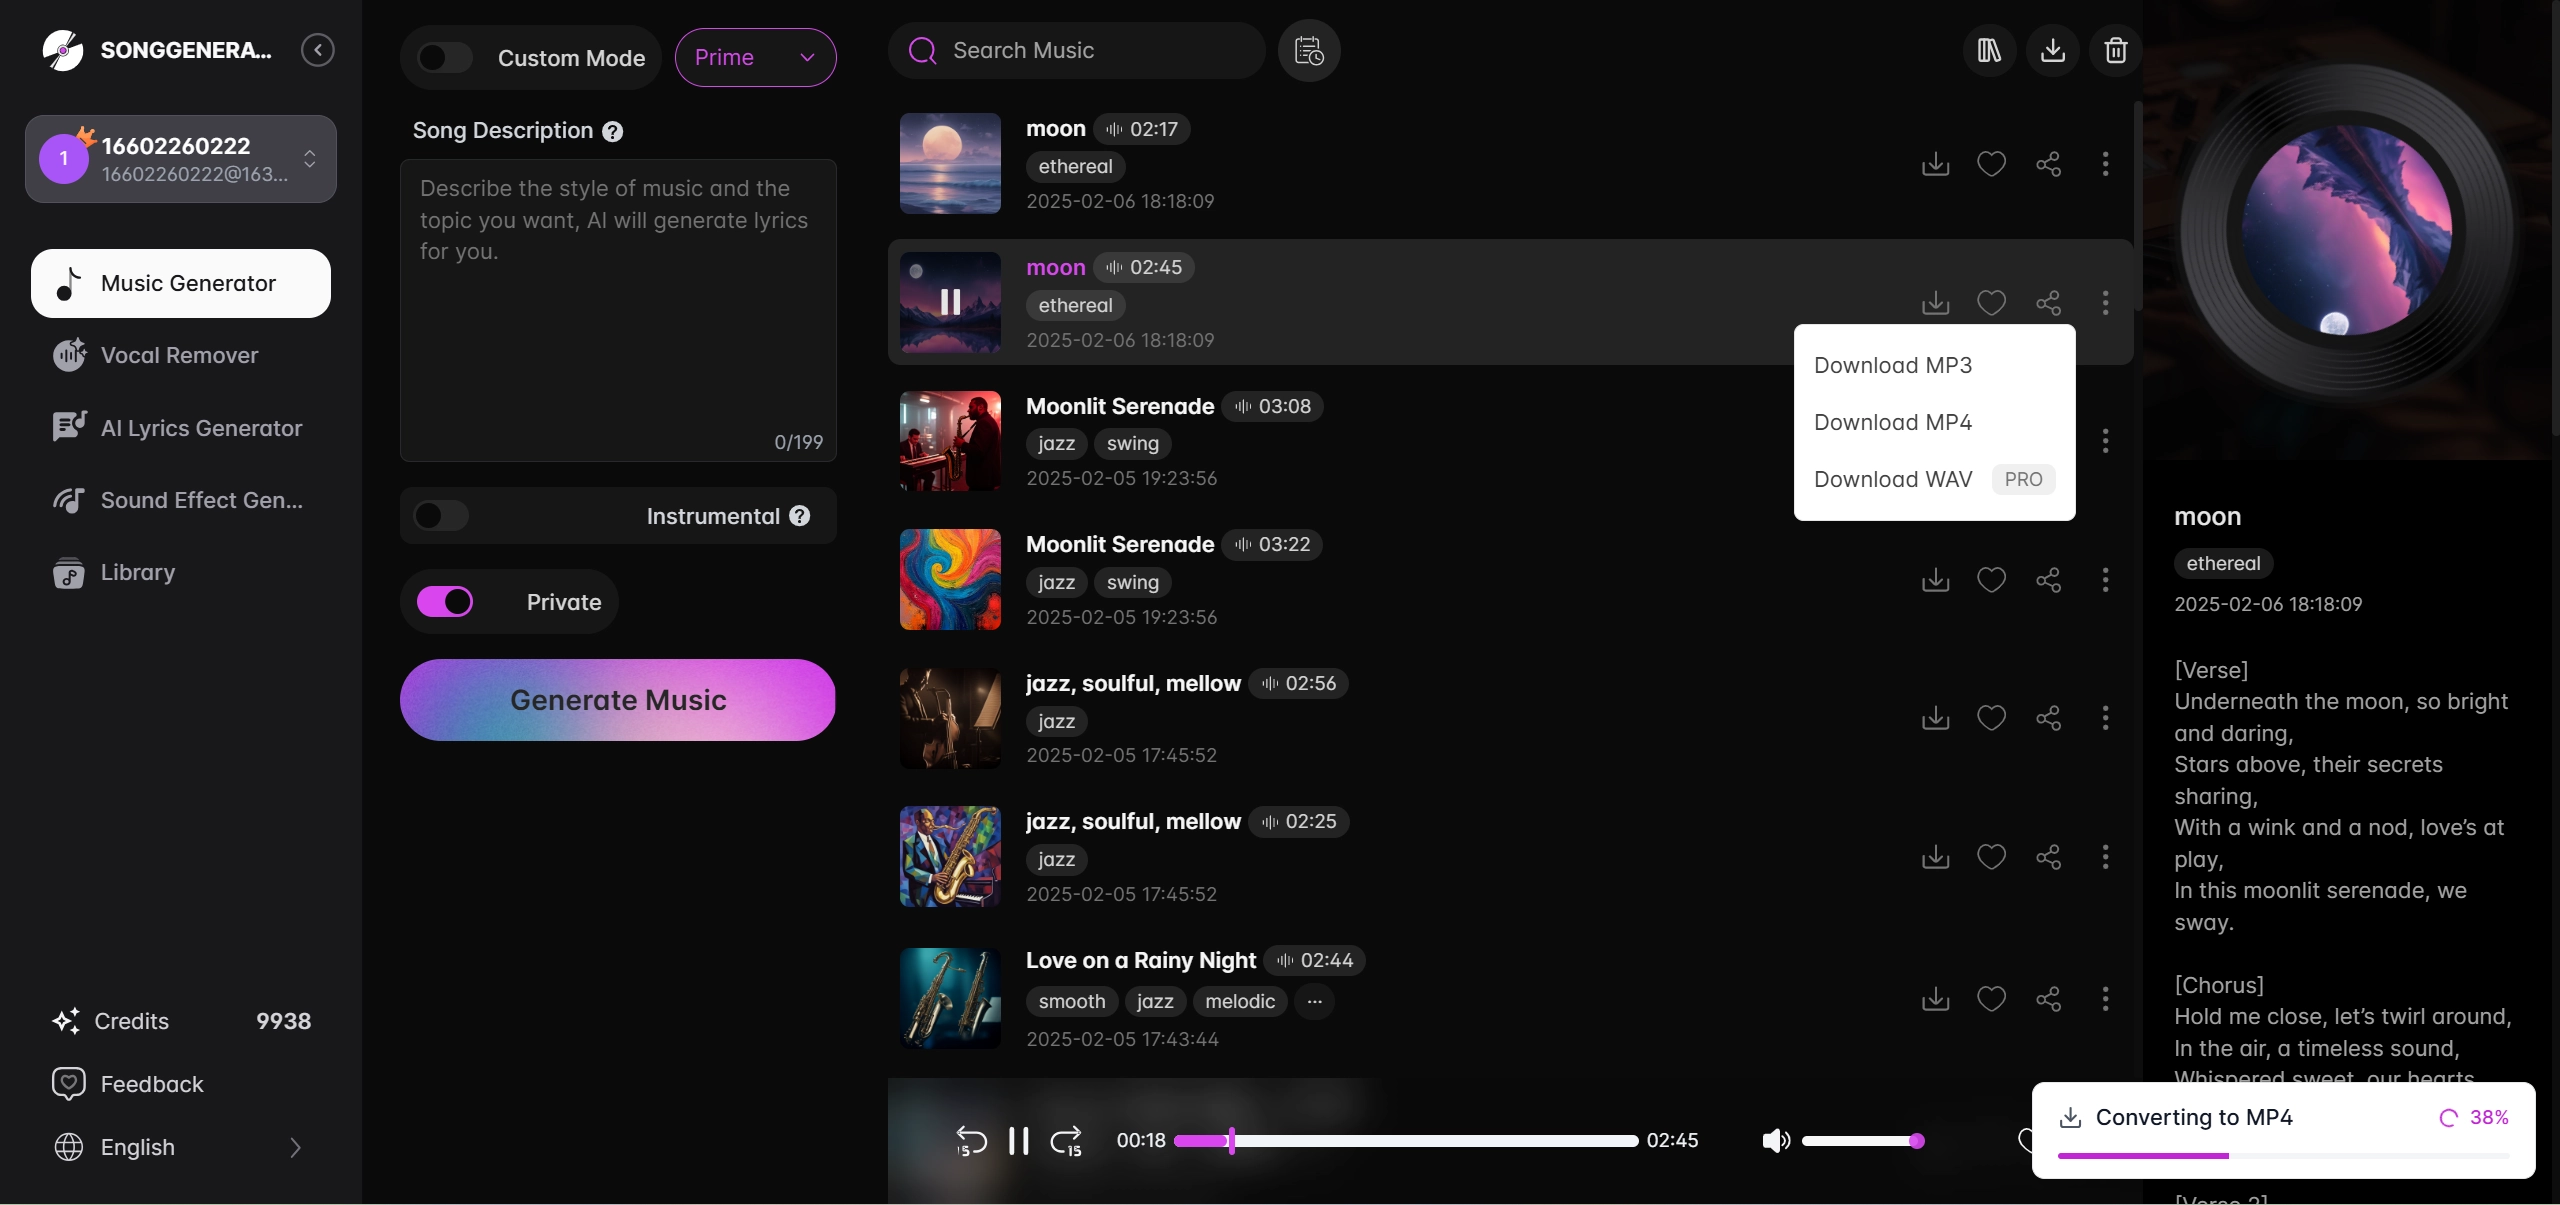Disable the Private setting
Image resolution: width=2560 pixels, height=1205 pixels.
(445, 601)
